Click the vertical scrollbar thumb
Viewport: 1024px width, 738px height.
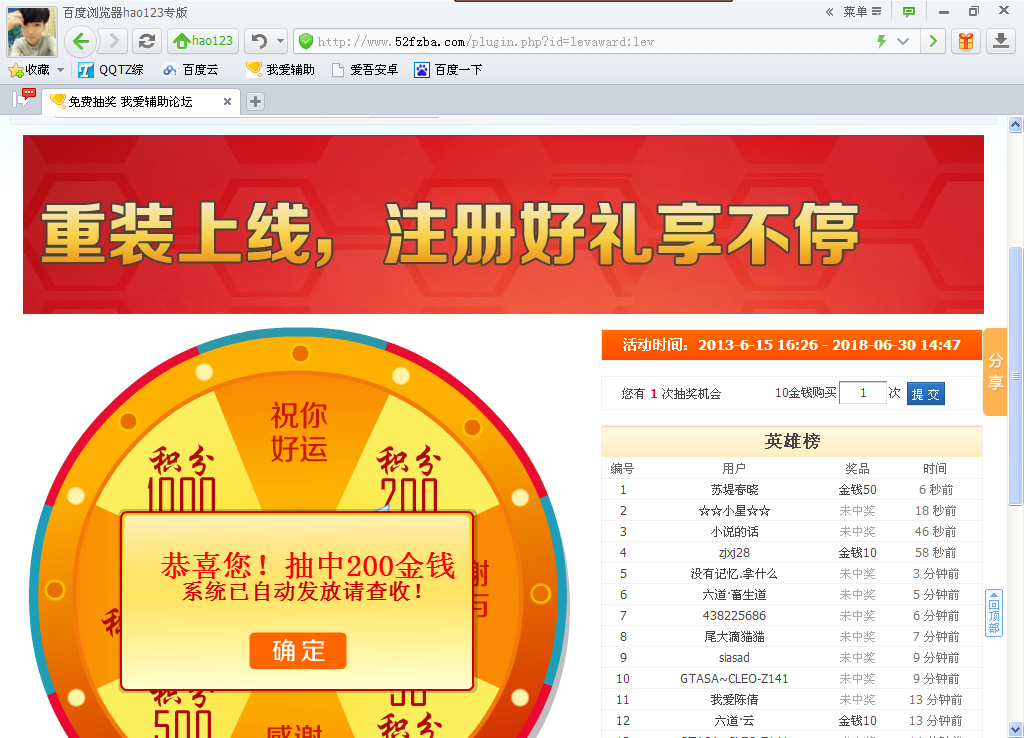1015,376
